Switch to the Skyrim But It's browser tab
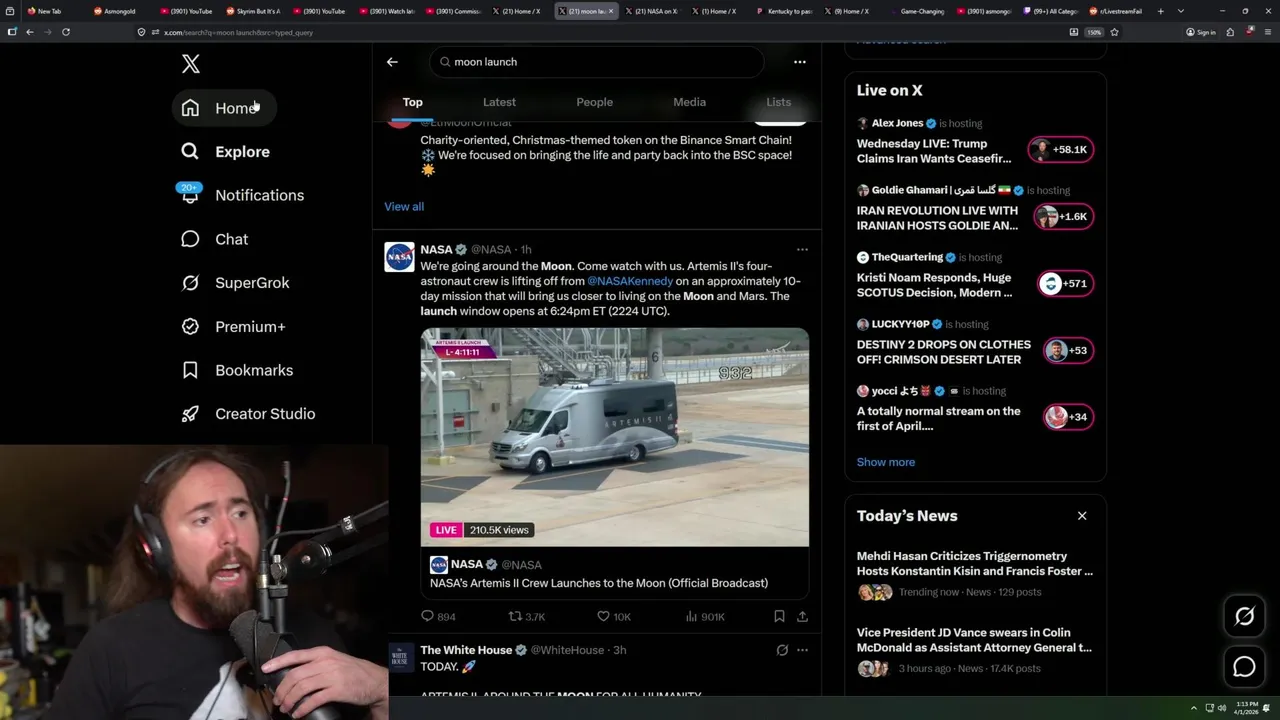1280x720 pixels. [x=256, y=11]
